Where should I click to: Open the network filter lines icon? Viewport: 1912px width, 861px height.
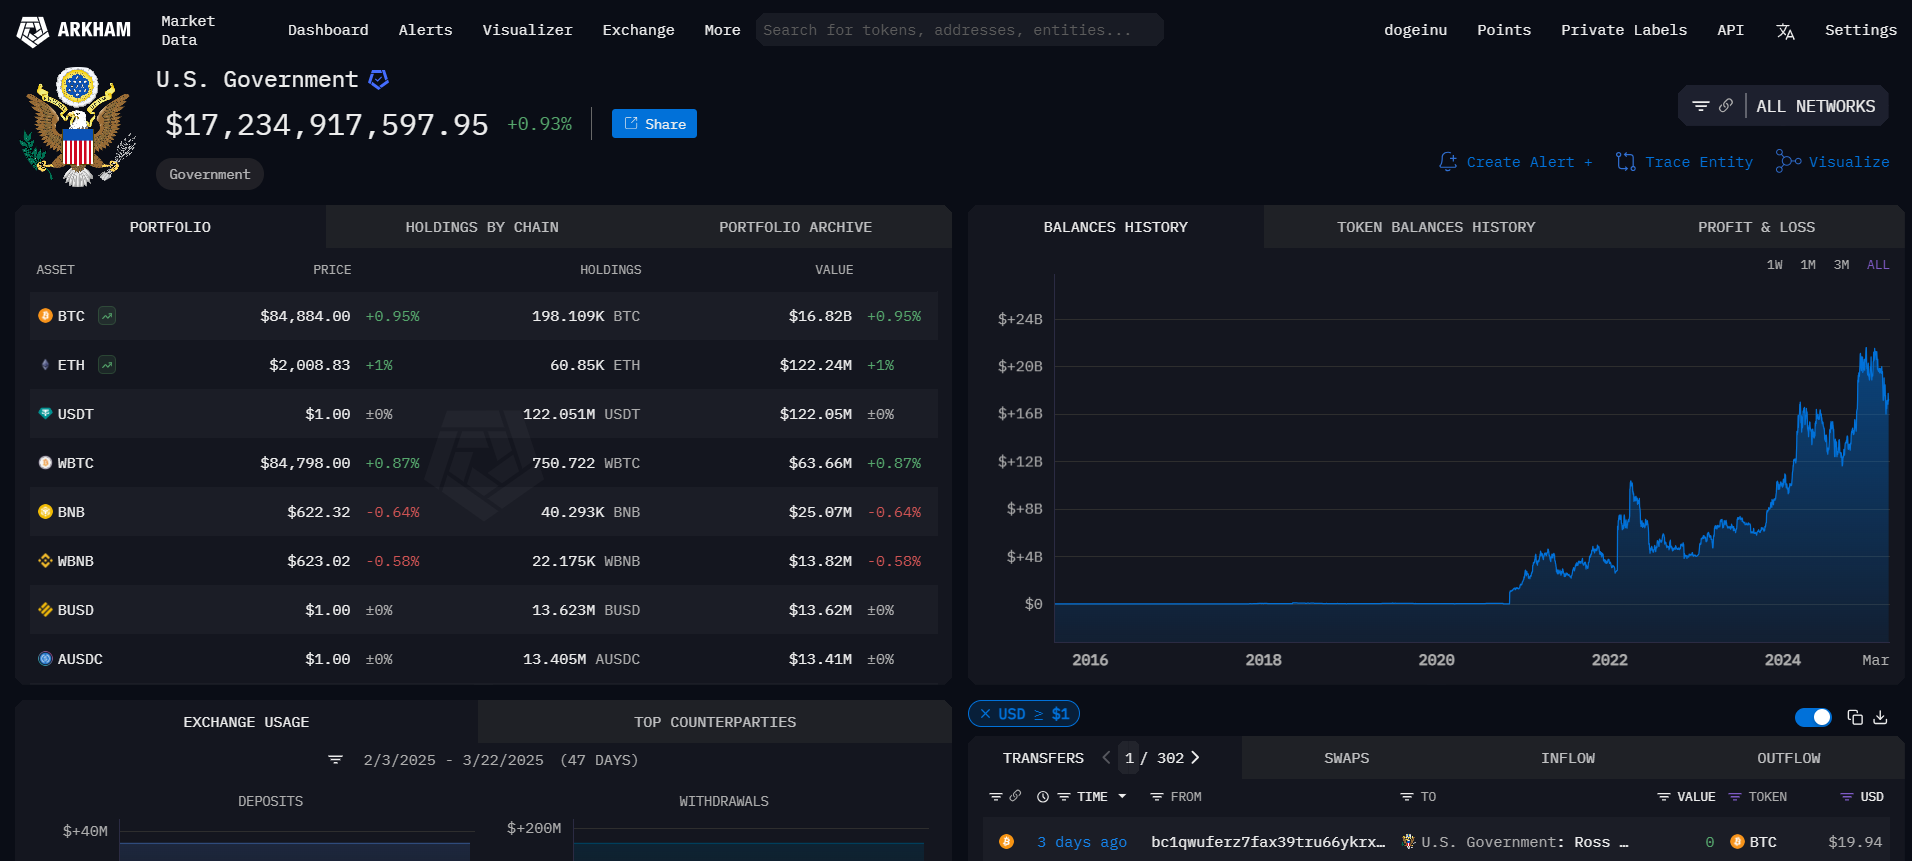1700,106
